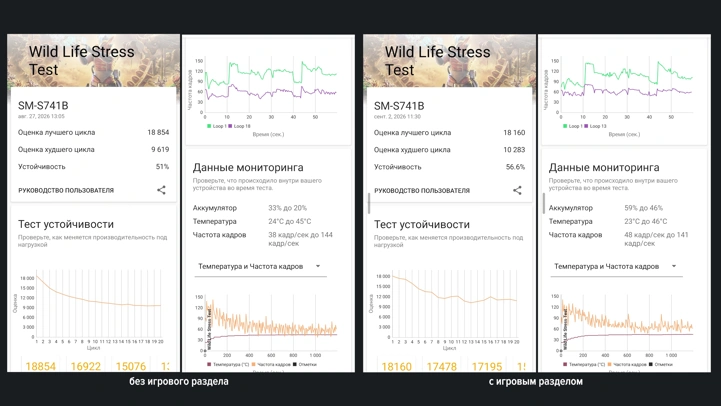Click the purple Loop 18 legend entry

coord(240,126)
